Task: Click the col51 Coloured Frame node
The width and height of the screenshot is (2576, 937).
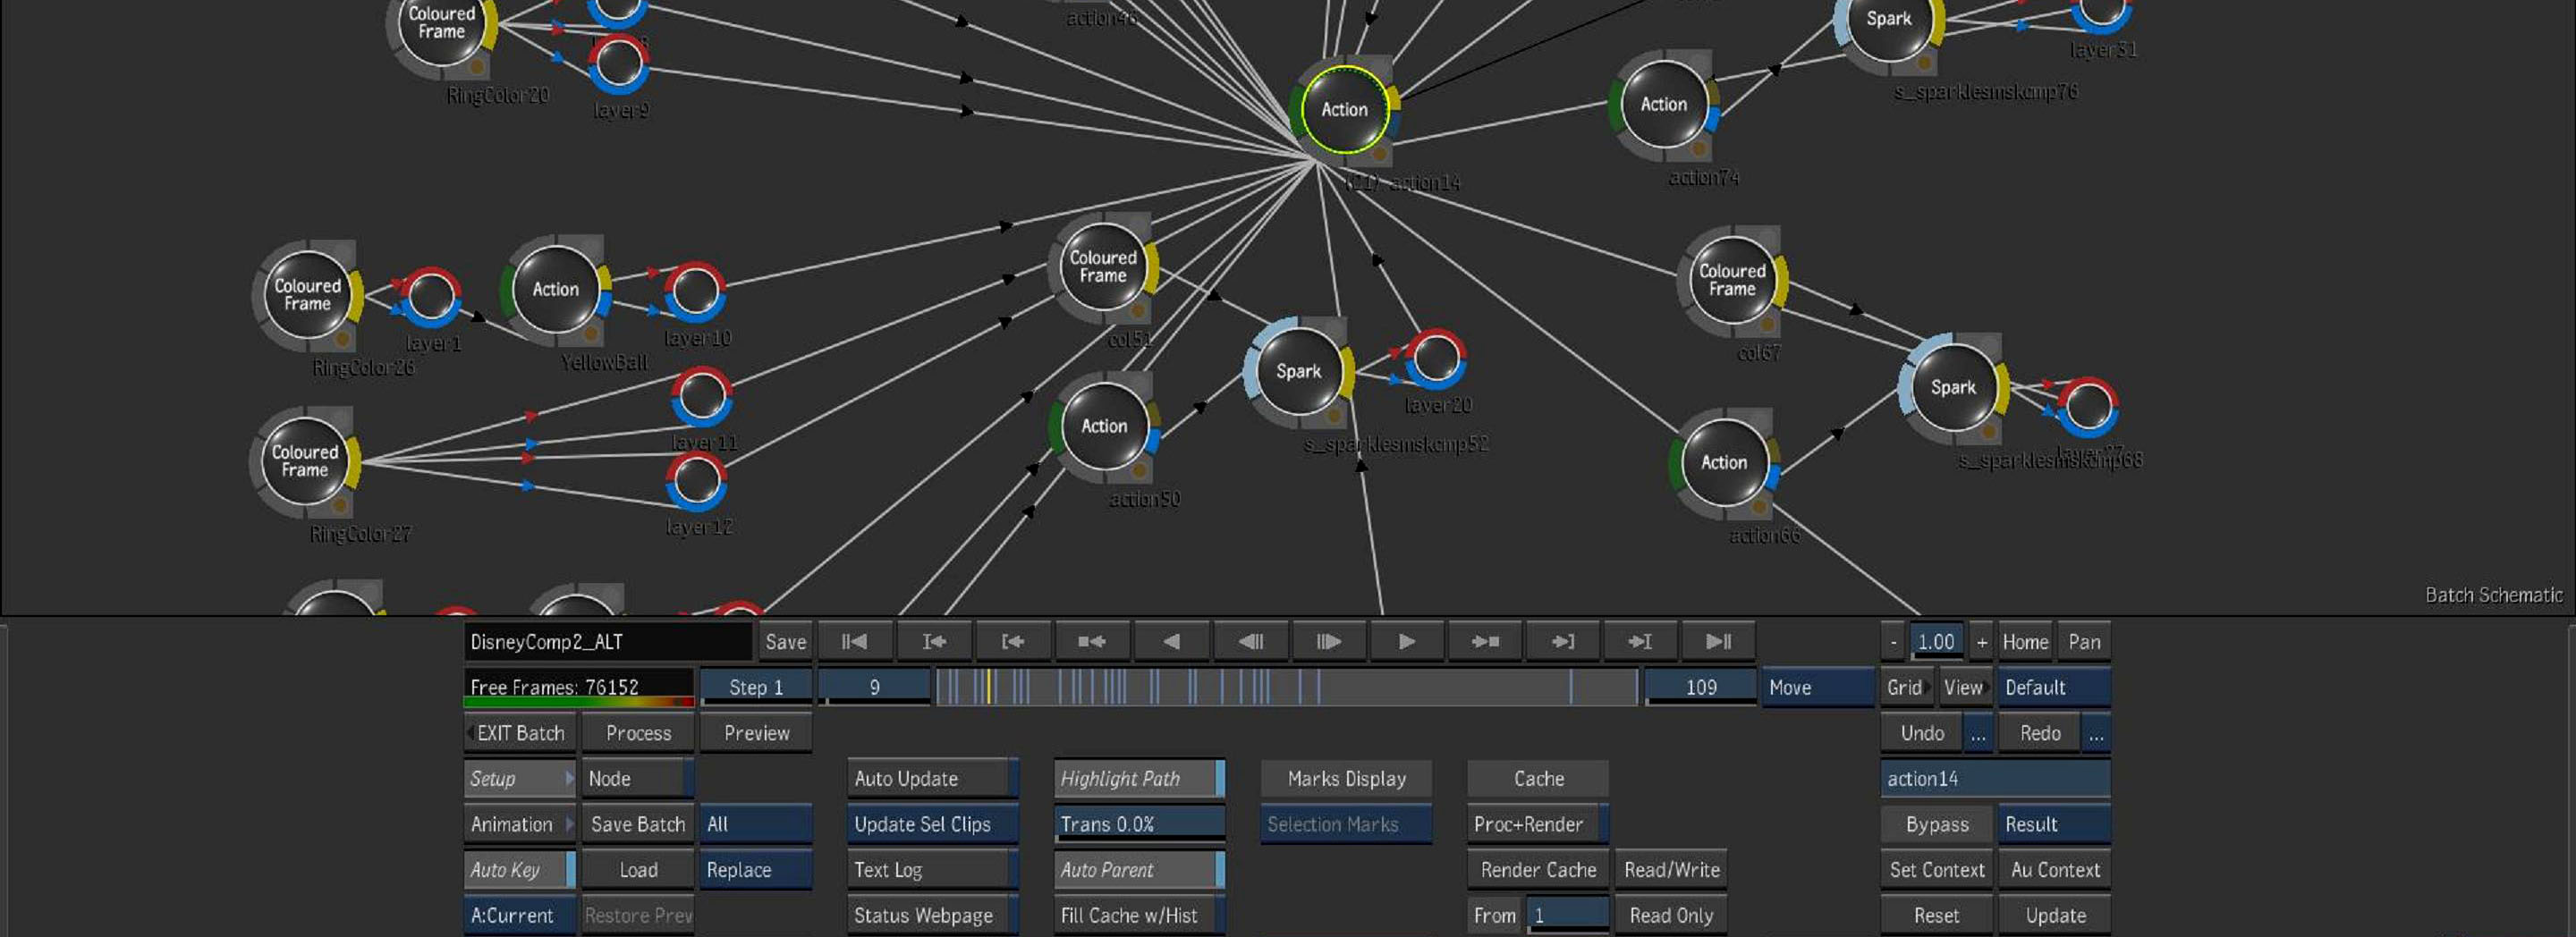Action: pyautogui.click(x=1102, y=267)
